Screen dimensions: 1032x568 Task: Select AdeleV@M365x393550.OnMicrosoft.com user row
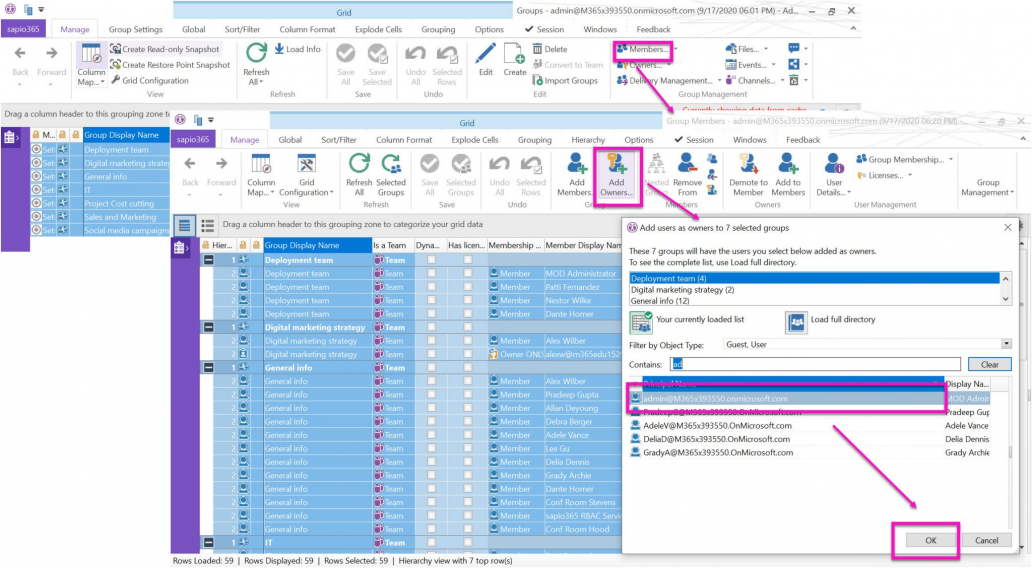point(810,425)
